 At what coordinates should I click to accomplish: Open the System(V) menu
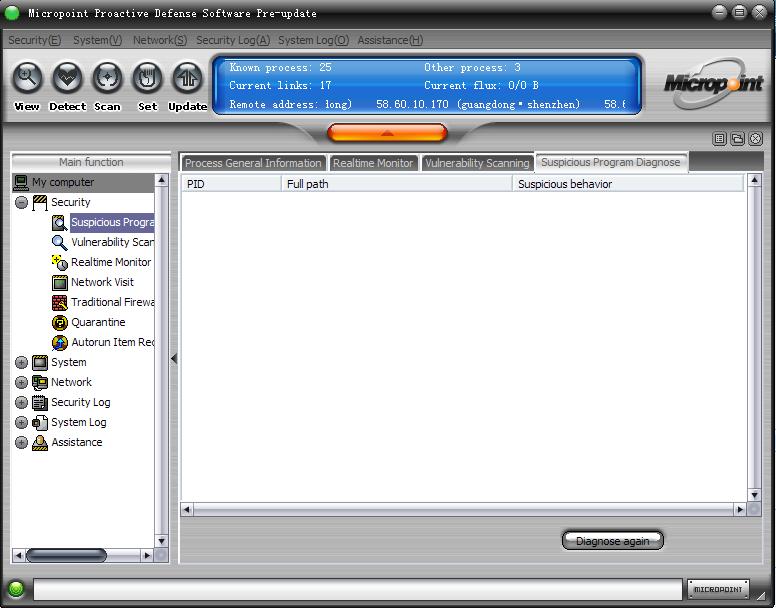point(97,40)
